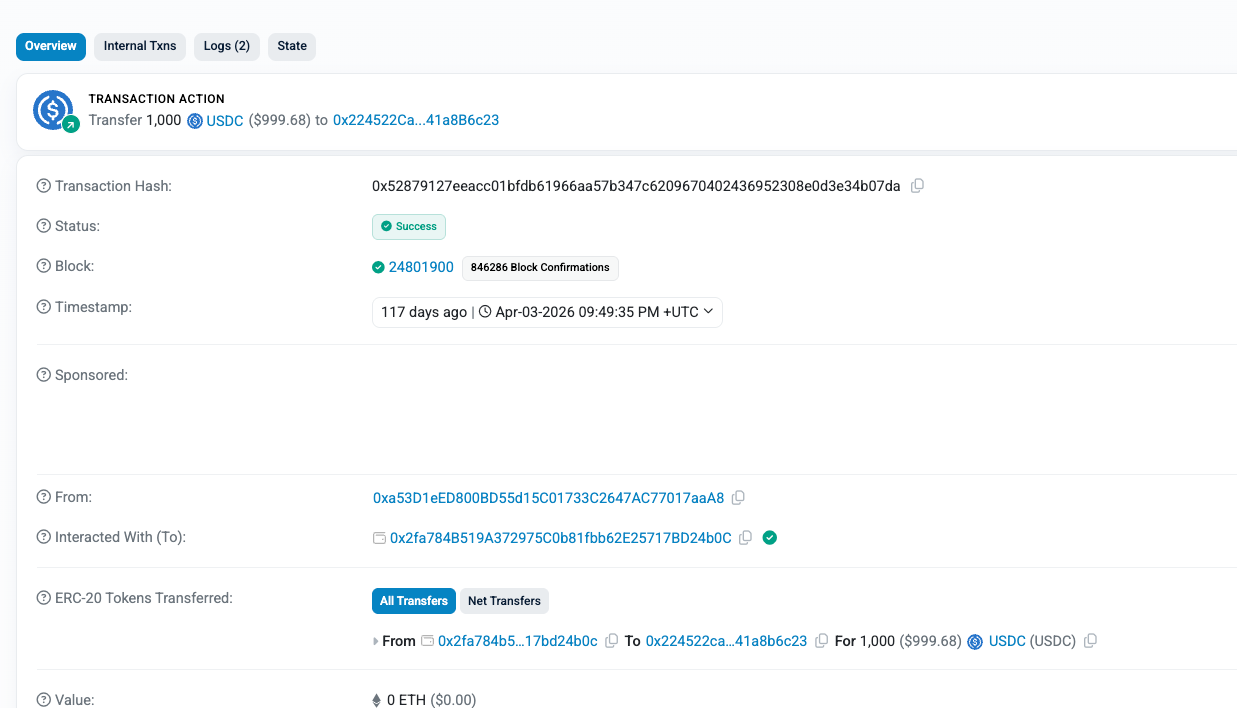Select the Net Transfers button
The height and width of the screenshot is (708, 1237).
(504, 601)
